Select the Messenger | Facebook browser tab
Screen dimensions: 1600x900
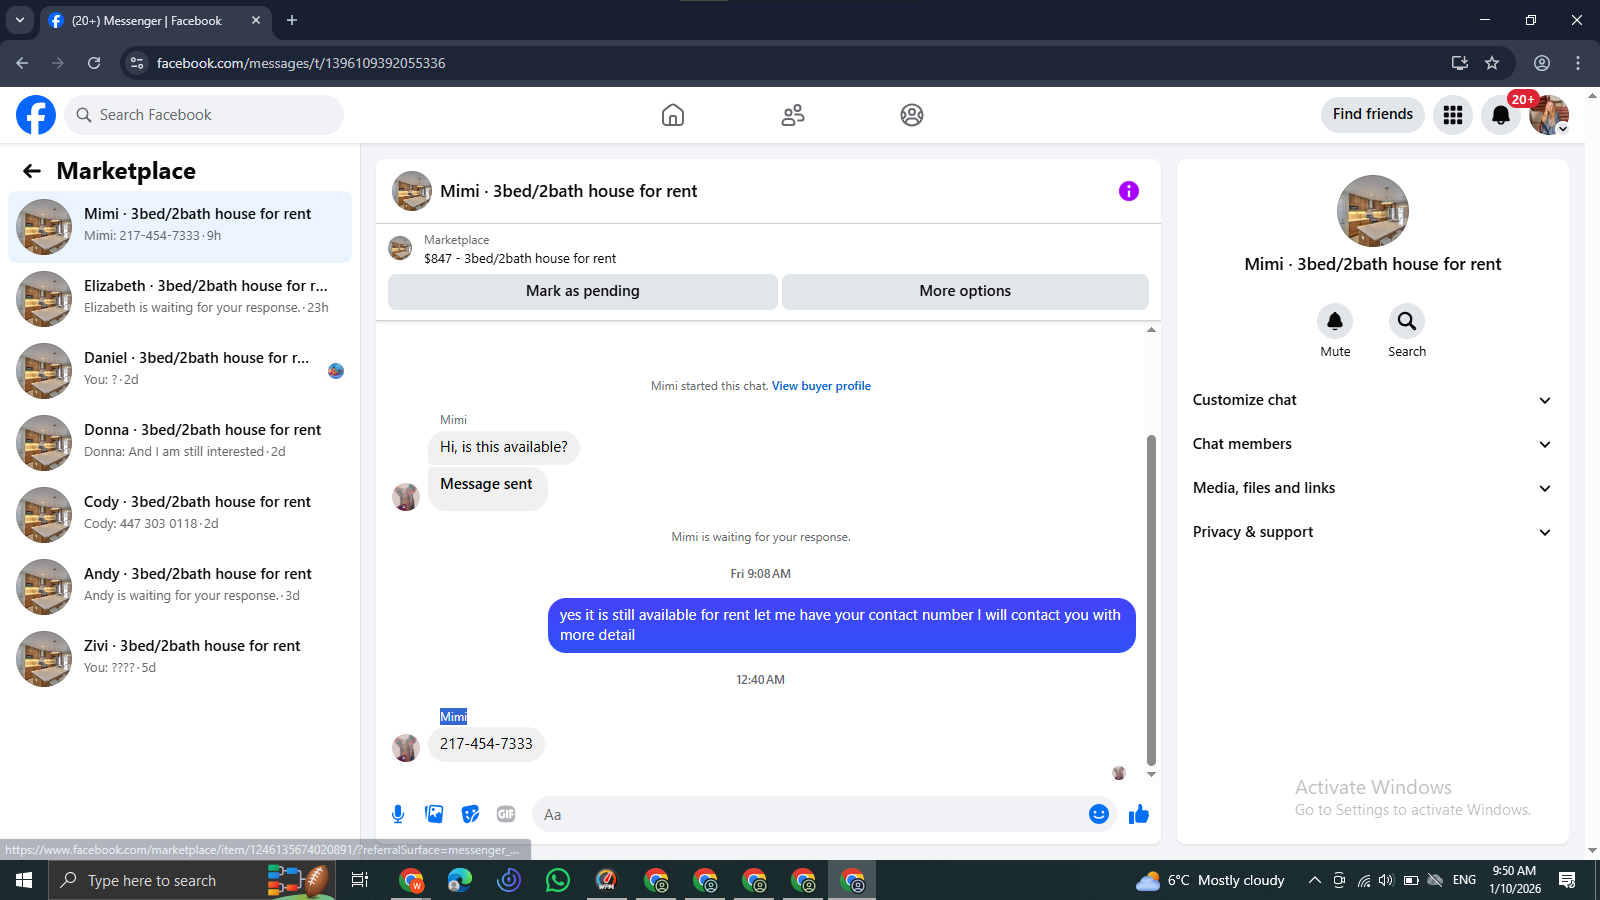click(x=158, y=20)
